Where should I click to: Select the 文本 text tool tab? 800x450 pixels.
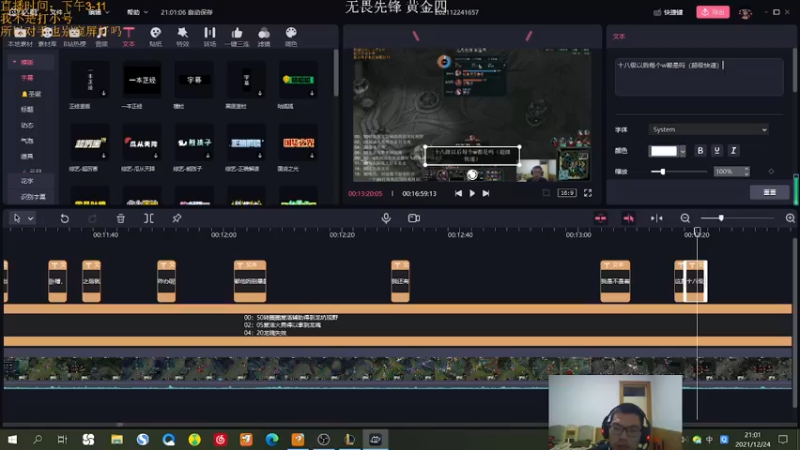129,37
